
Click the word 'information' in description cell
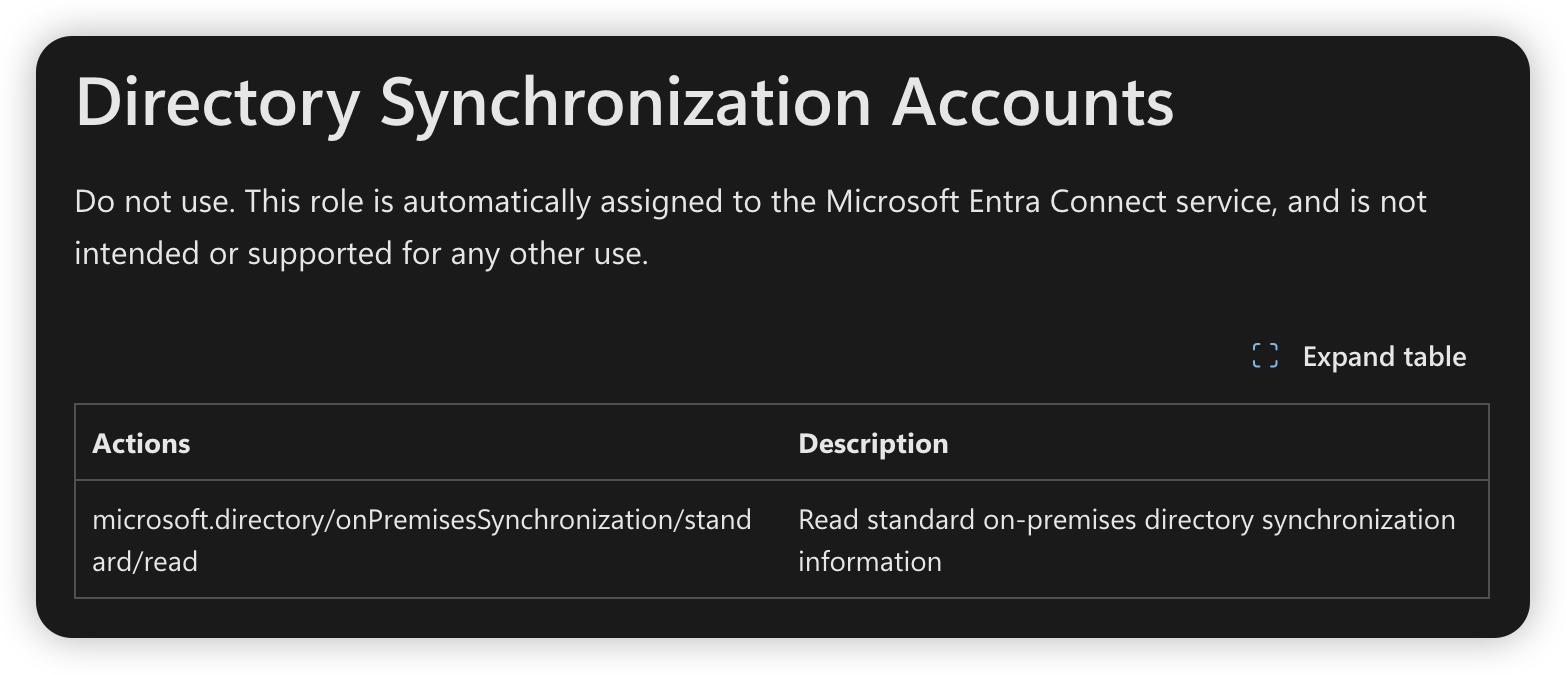coord(870,562)
